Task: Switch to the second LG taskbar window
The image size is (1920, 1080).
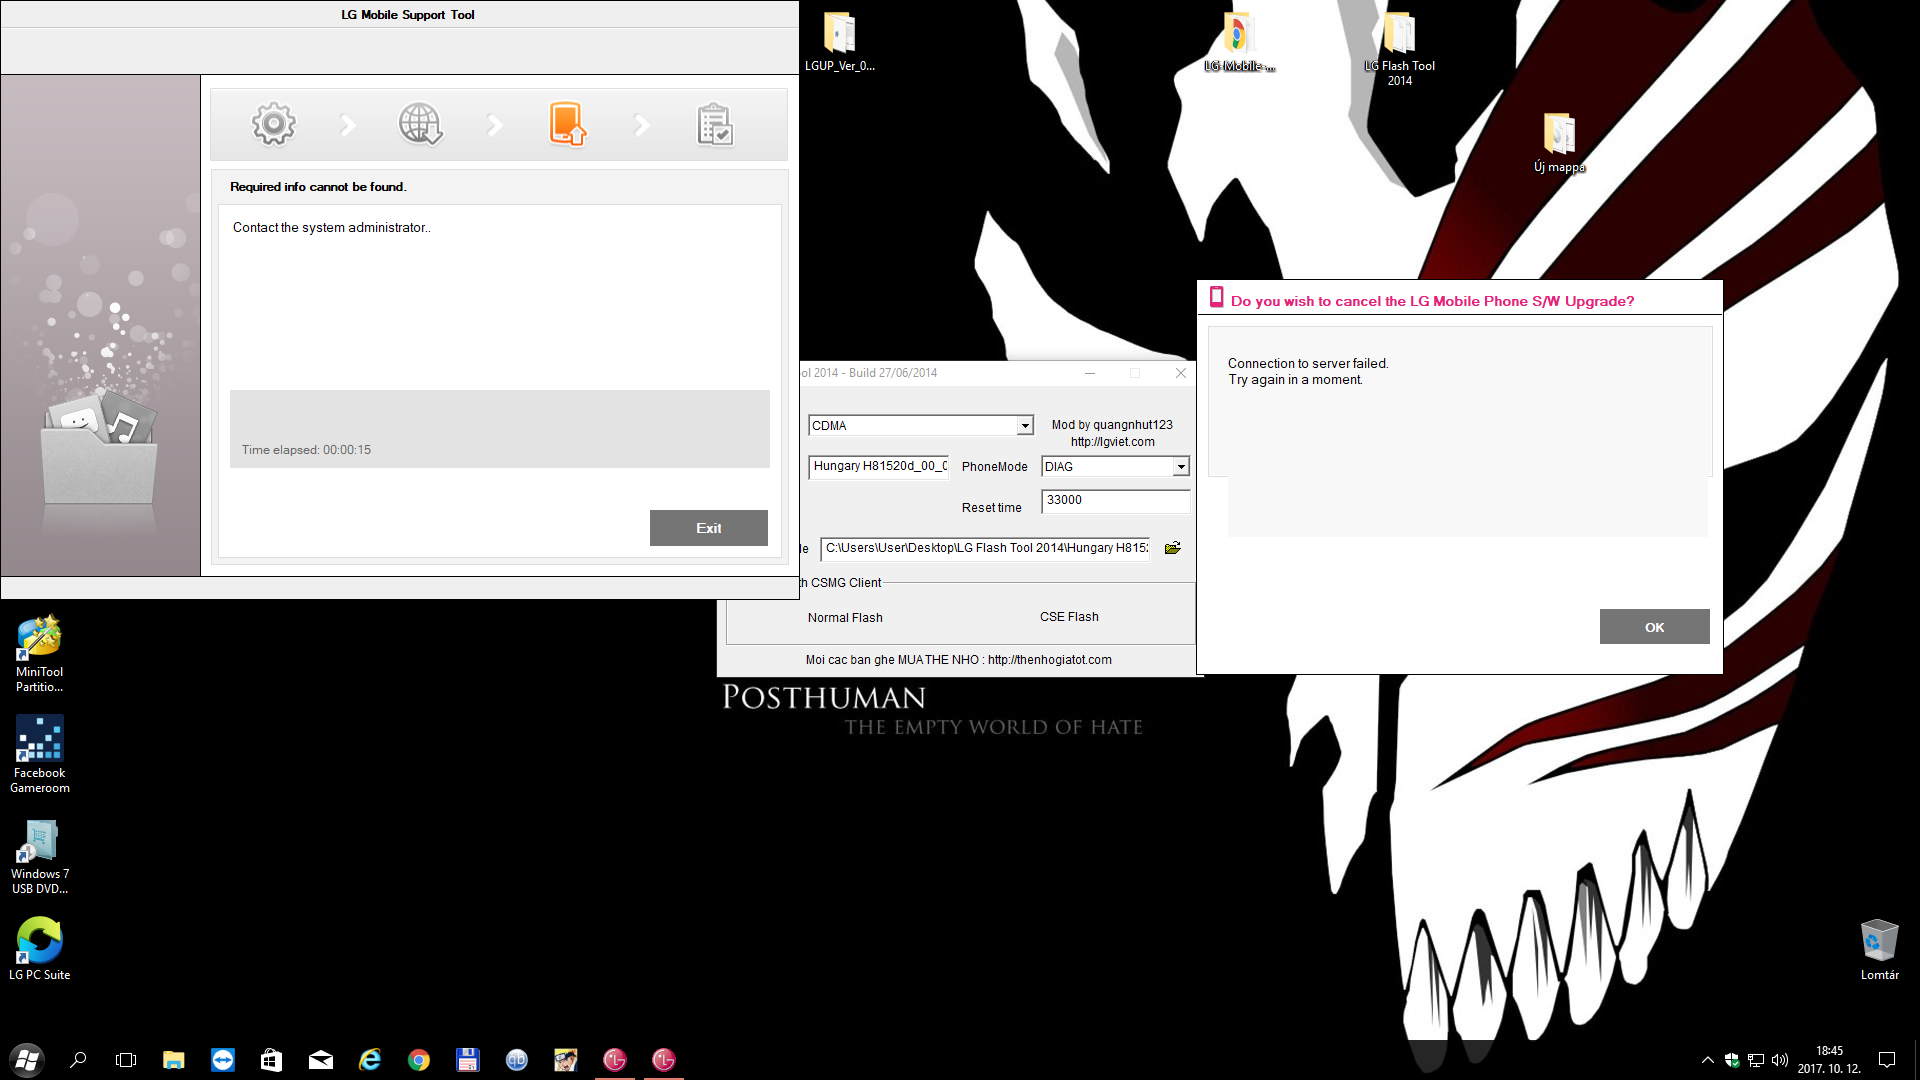Action: 664,1060
